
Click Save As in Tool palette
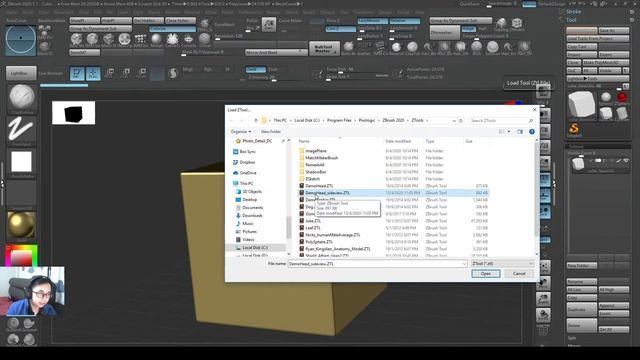pyautogui.click(x=613, y=31)
